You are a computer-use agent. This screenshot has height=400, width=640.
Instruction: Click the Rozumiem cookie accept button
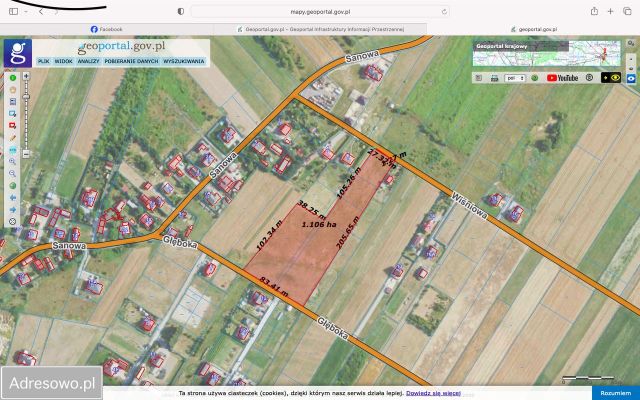[616, 393]
